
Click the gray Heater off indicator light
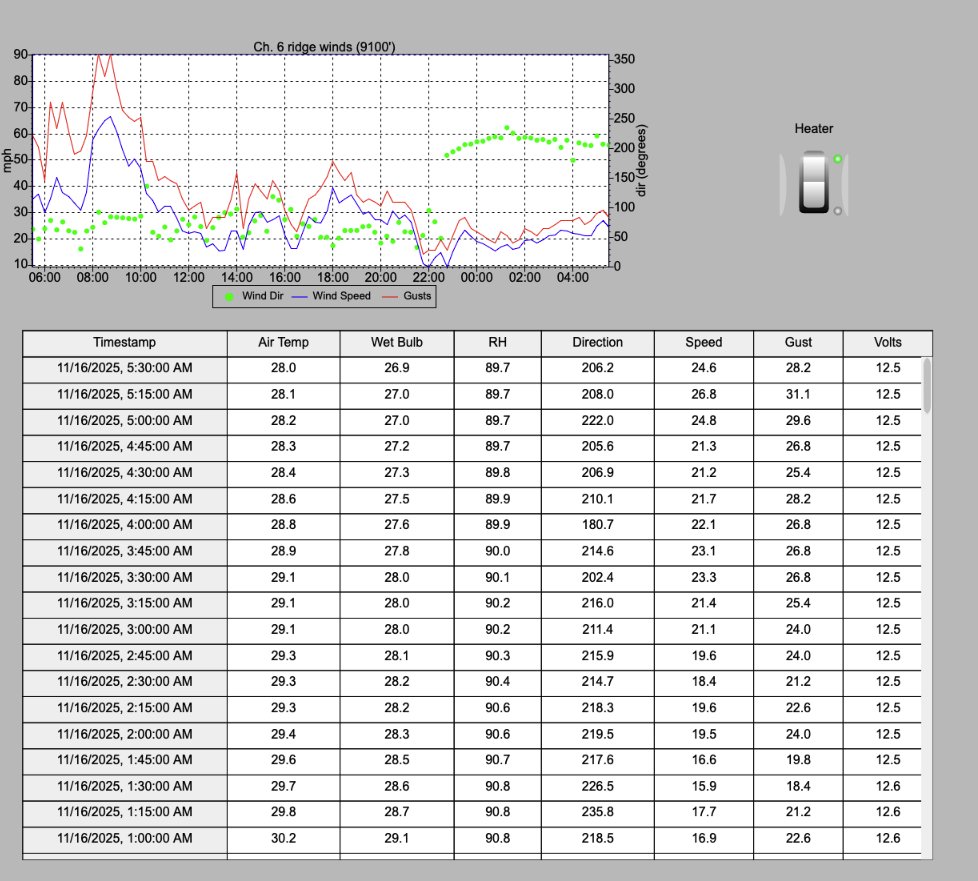[x=838, y=211]
